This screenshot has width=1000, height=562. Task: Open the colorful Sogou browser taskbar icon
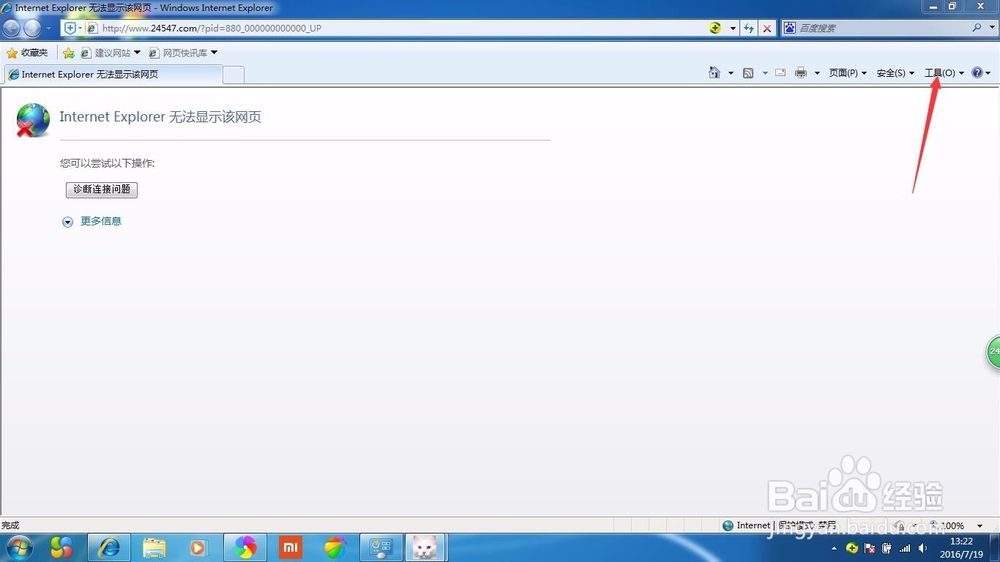pos(62,548)
